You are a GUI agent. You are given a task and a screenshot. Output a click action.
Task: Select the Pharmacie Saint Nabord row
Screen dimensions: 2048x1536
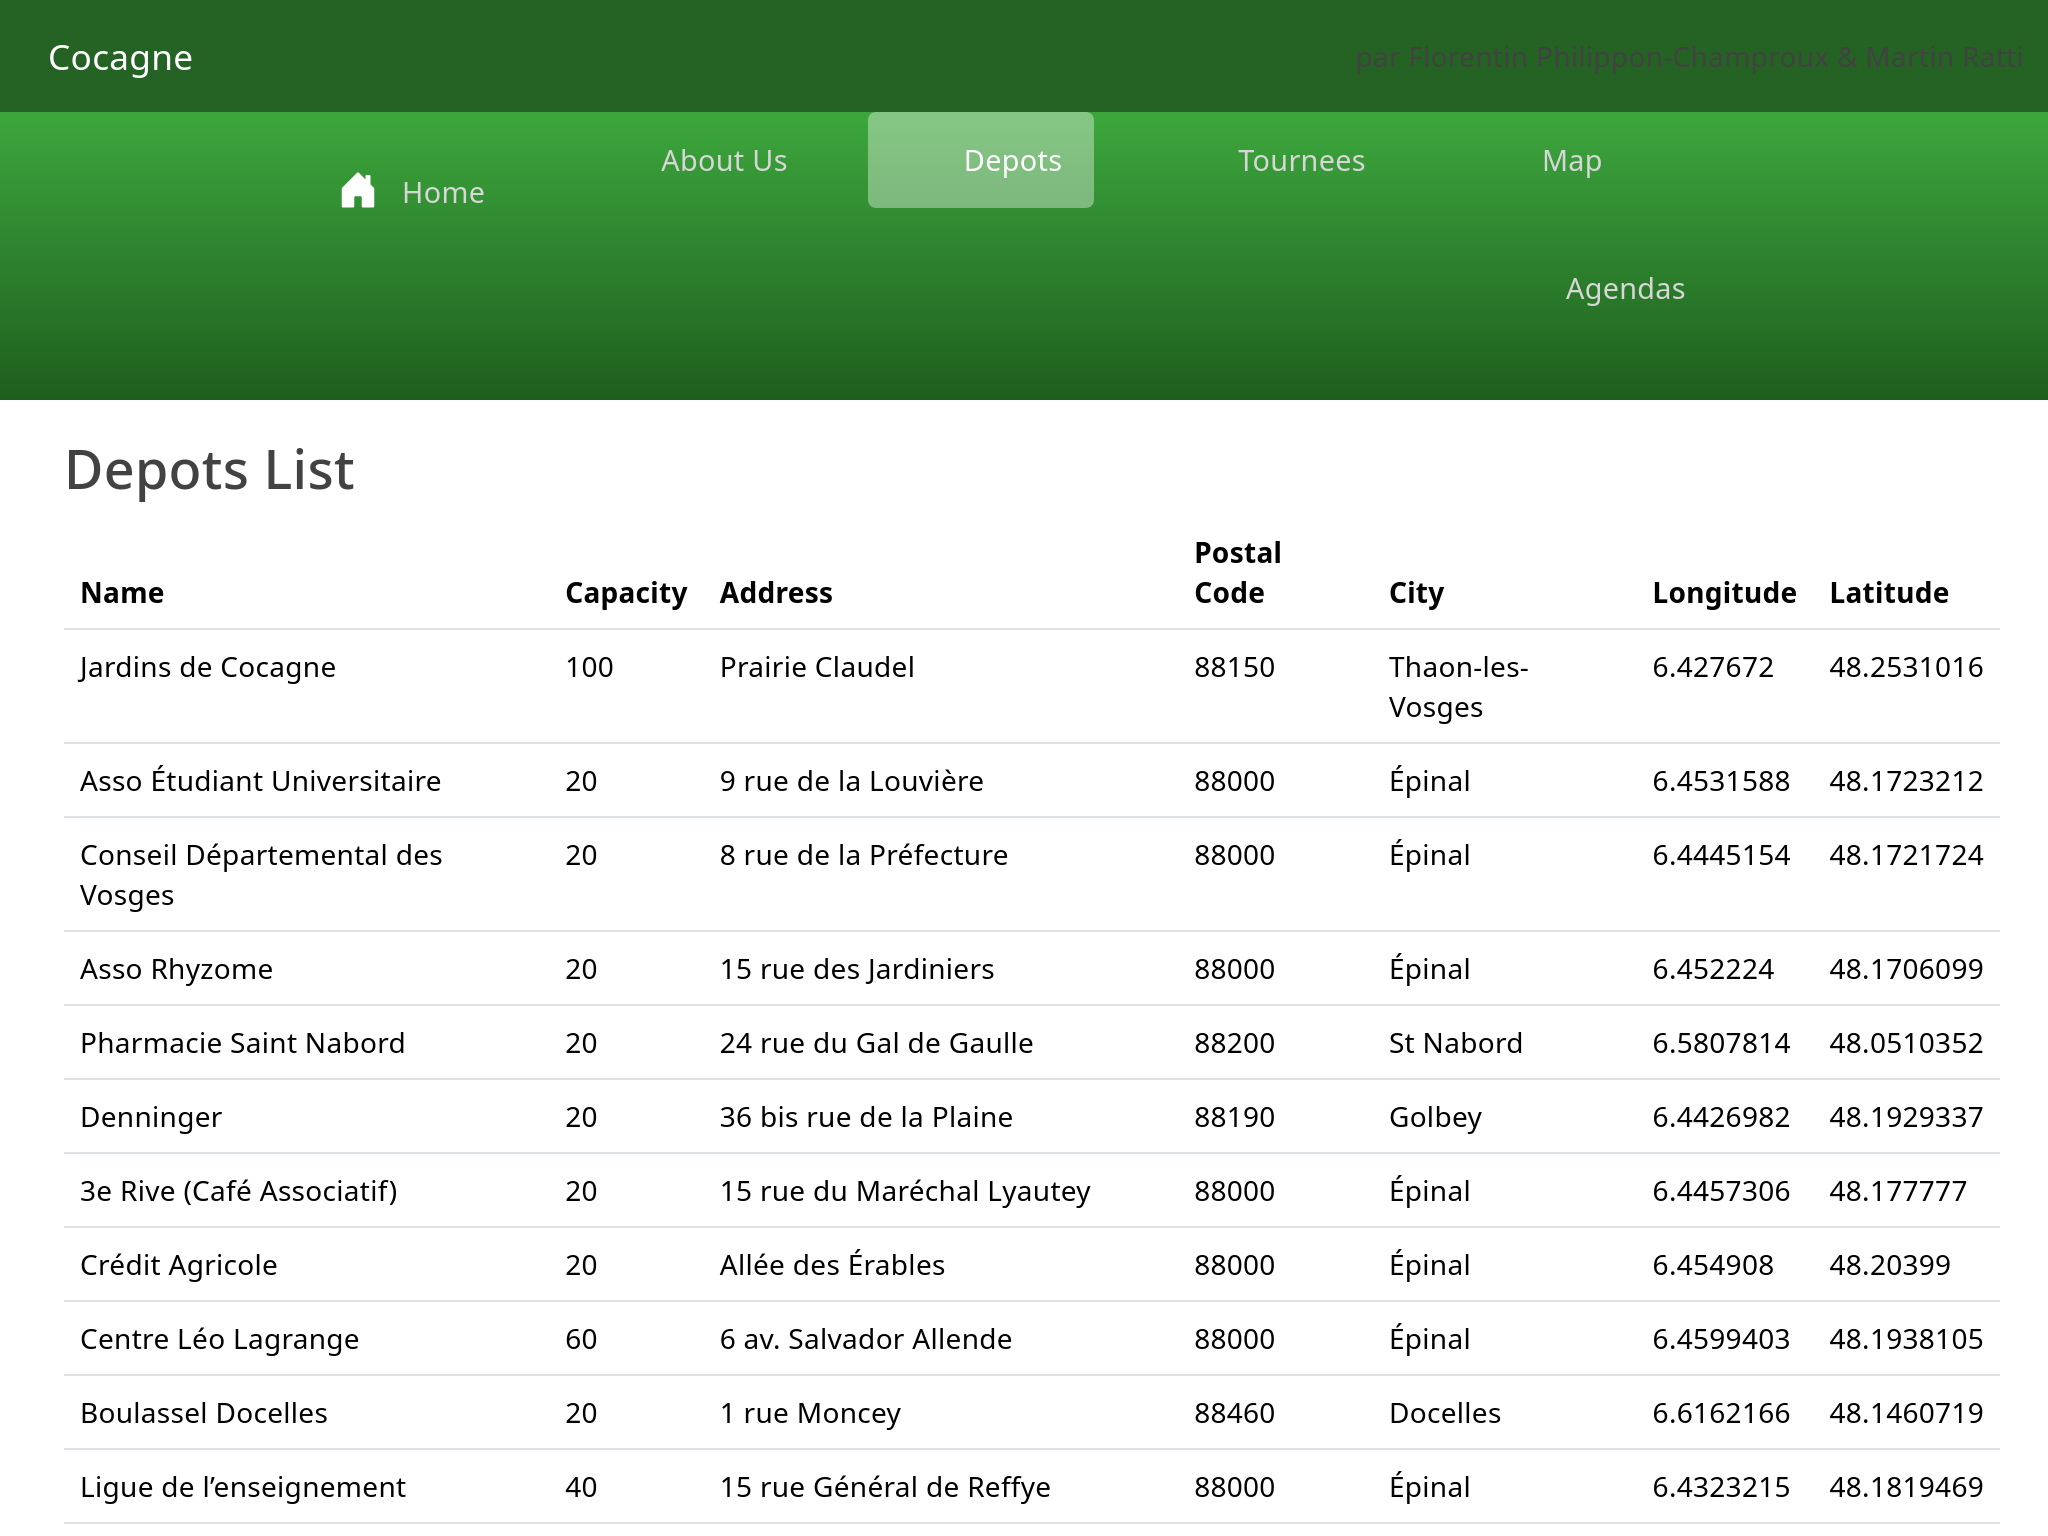point(242,1043)
